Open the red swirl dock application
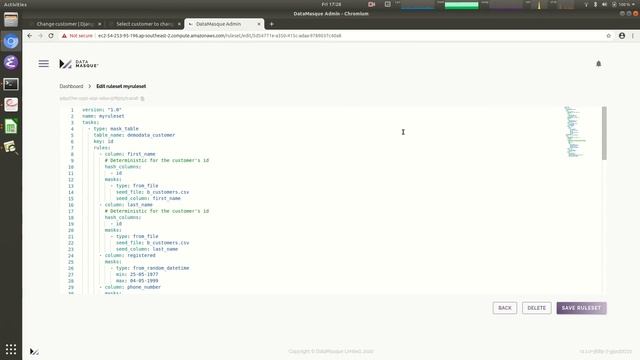The width and height of the screenshot is (640, 360). tap(11, 105)
